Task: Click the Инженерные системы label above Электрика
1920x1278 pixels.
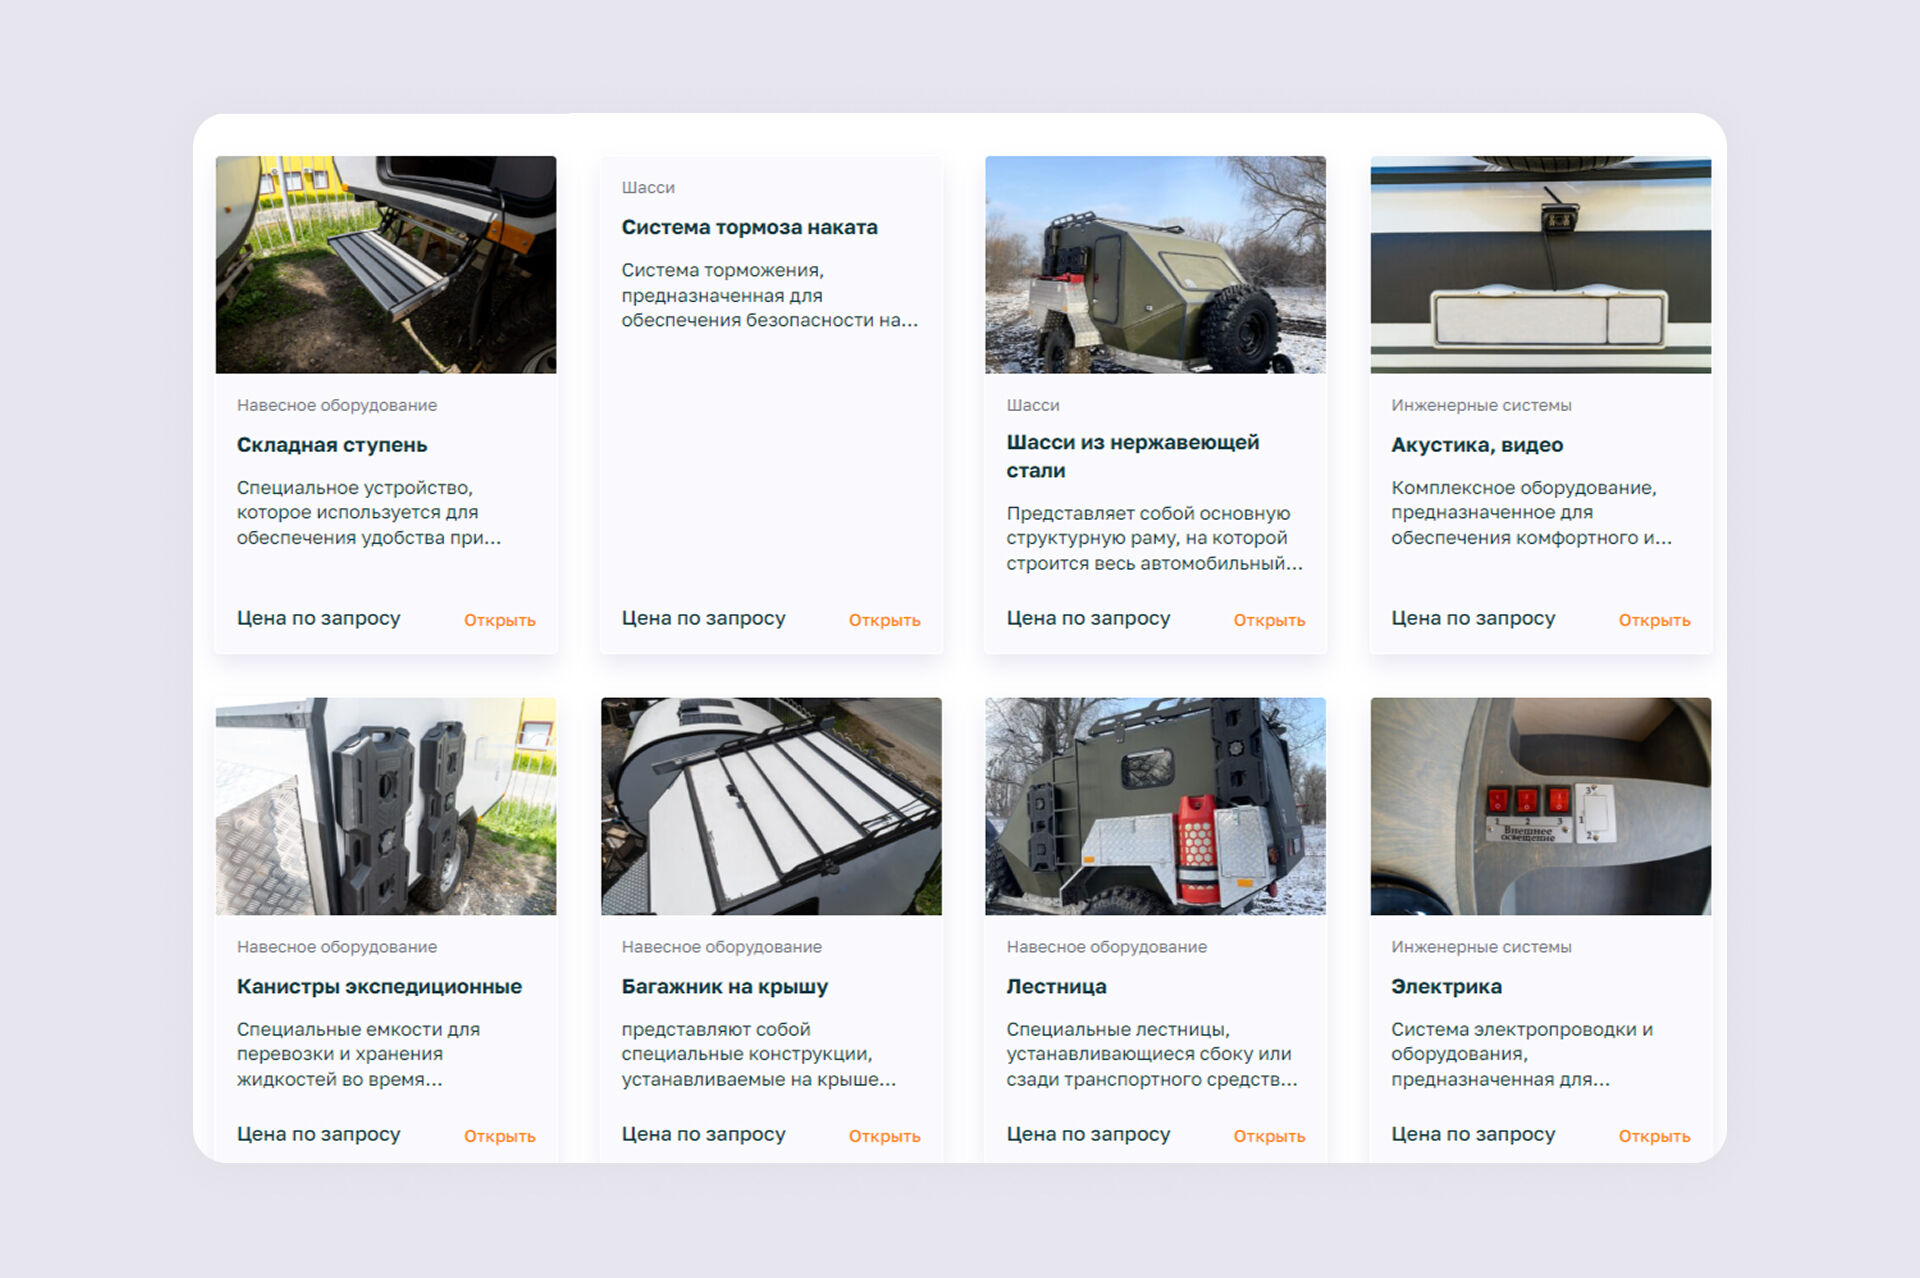Action: [1481, 947]
